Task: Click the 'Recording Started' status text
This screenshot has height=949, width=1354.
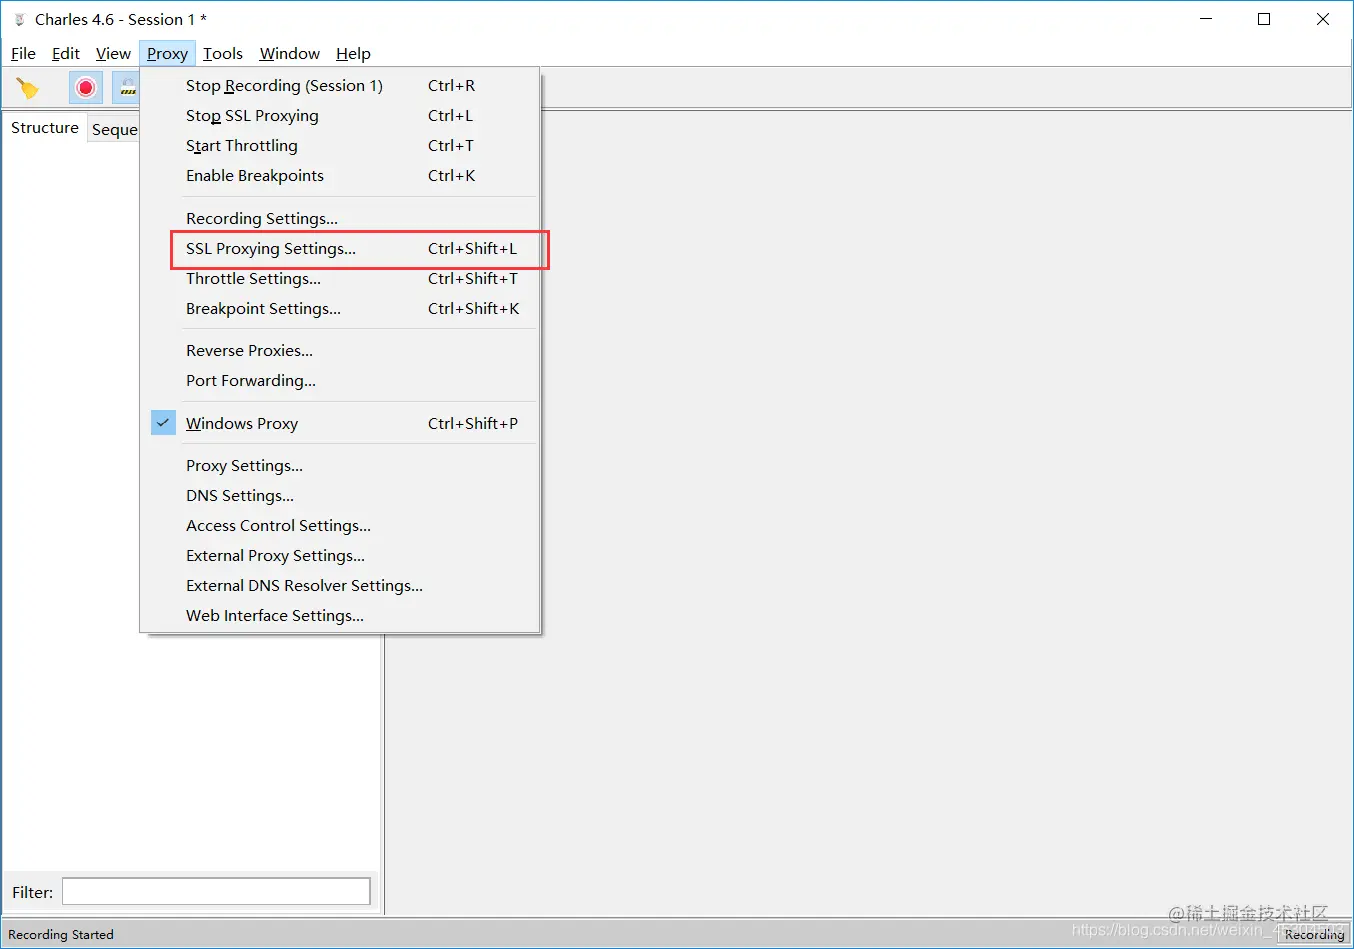Action: point(61,934)
